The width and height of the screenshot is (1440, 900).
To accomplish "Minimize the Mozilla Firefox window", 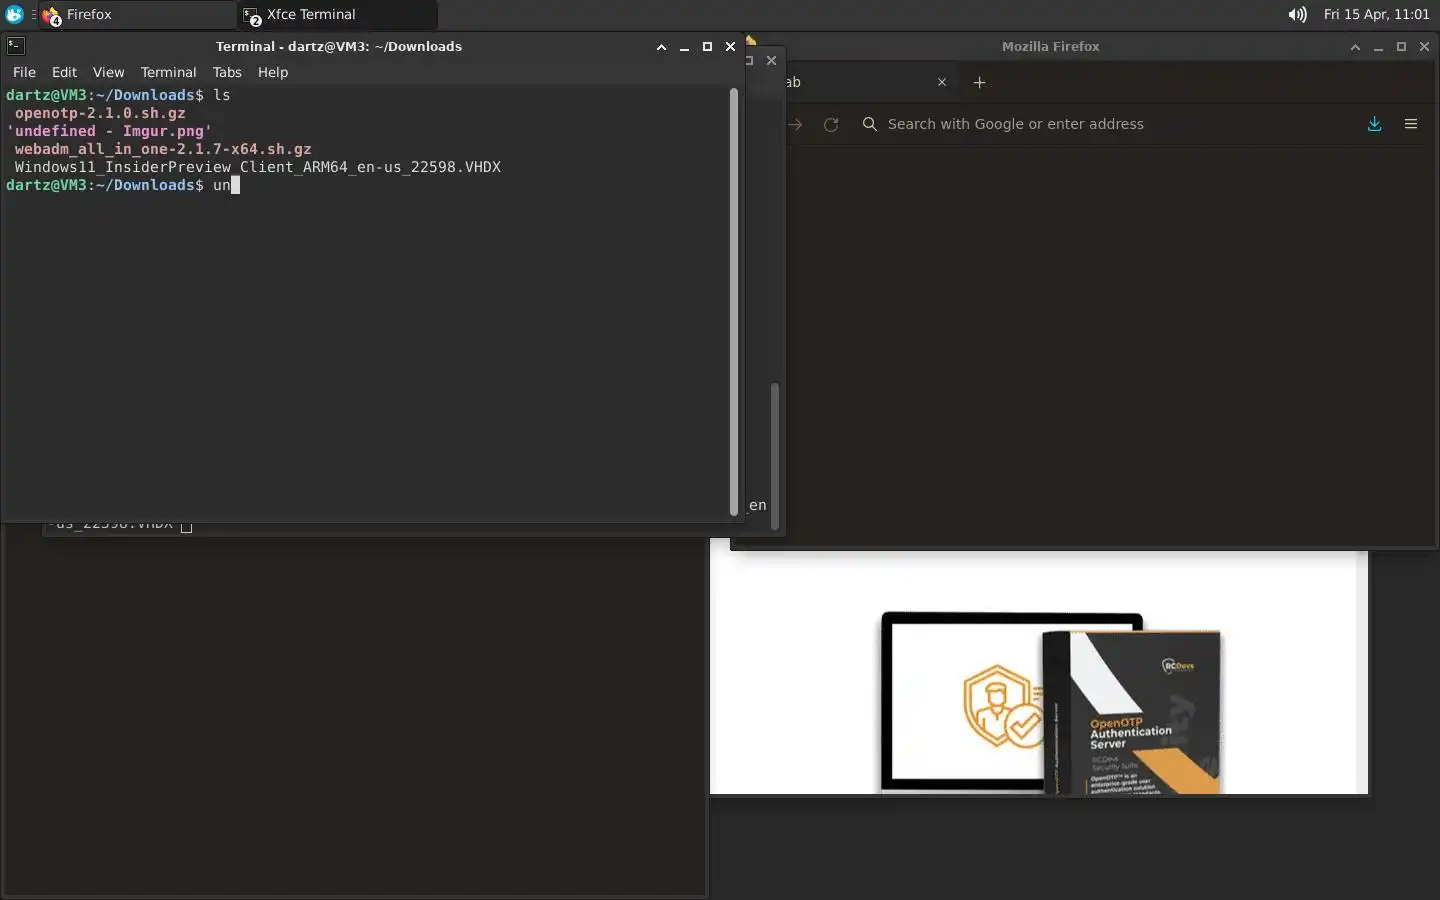I will click(x=1378, y=47).
